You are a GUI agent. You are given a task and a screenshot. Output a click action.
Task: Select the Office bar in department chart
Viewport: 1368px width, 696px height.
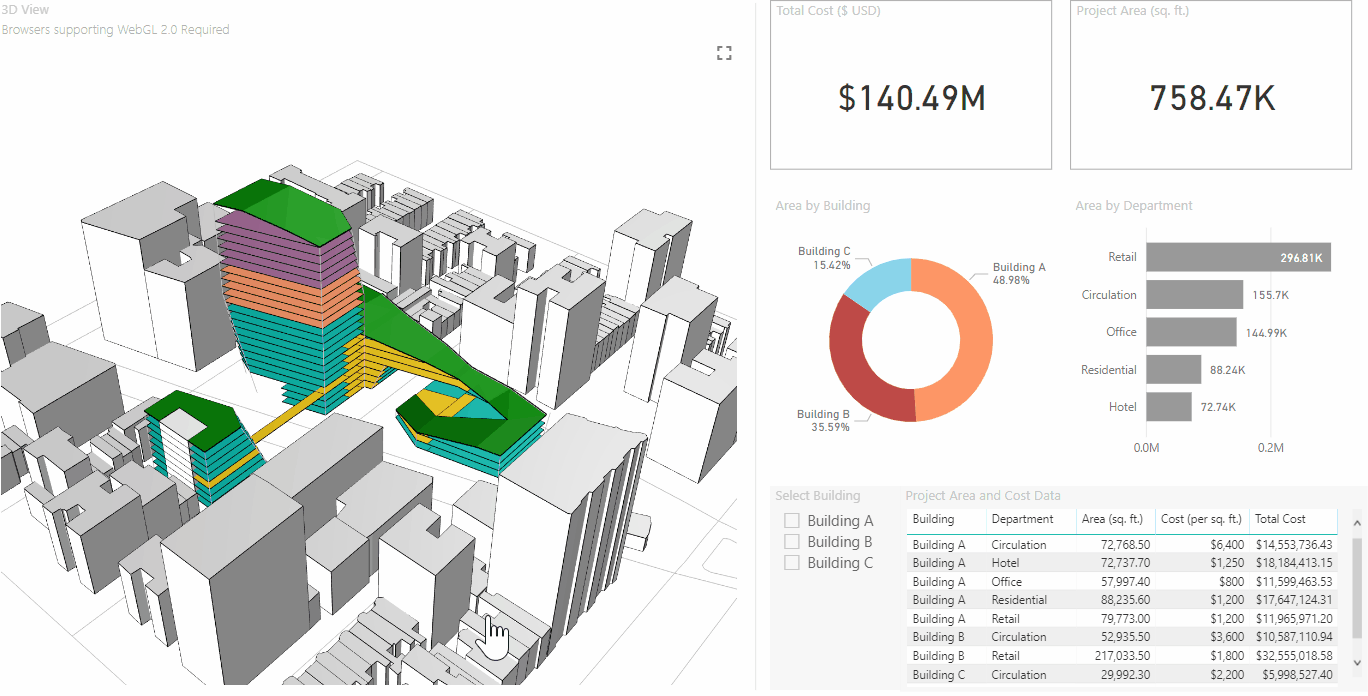pyautogui.click(x=1191, y=332)
